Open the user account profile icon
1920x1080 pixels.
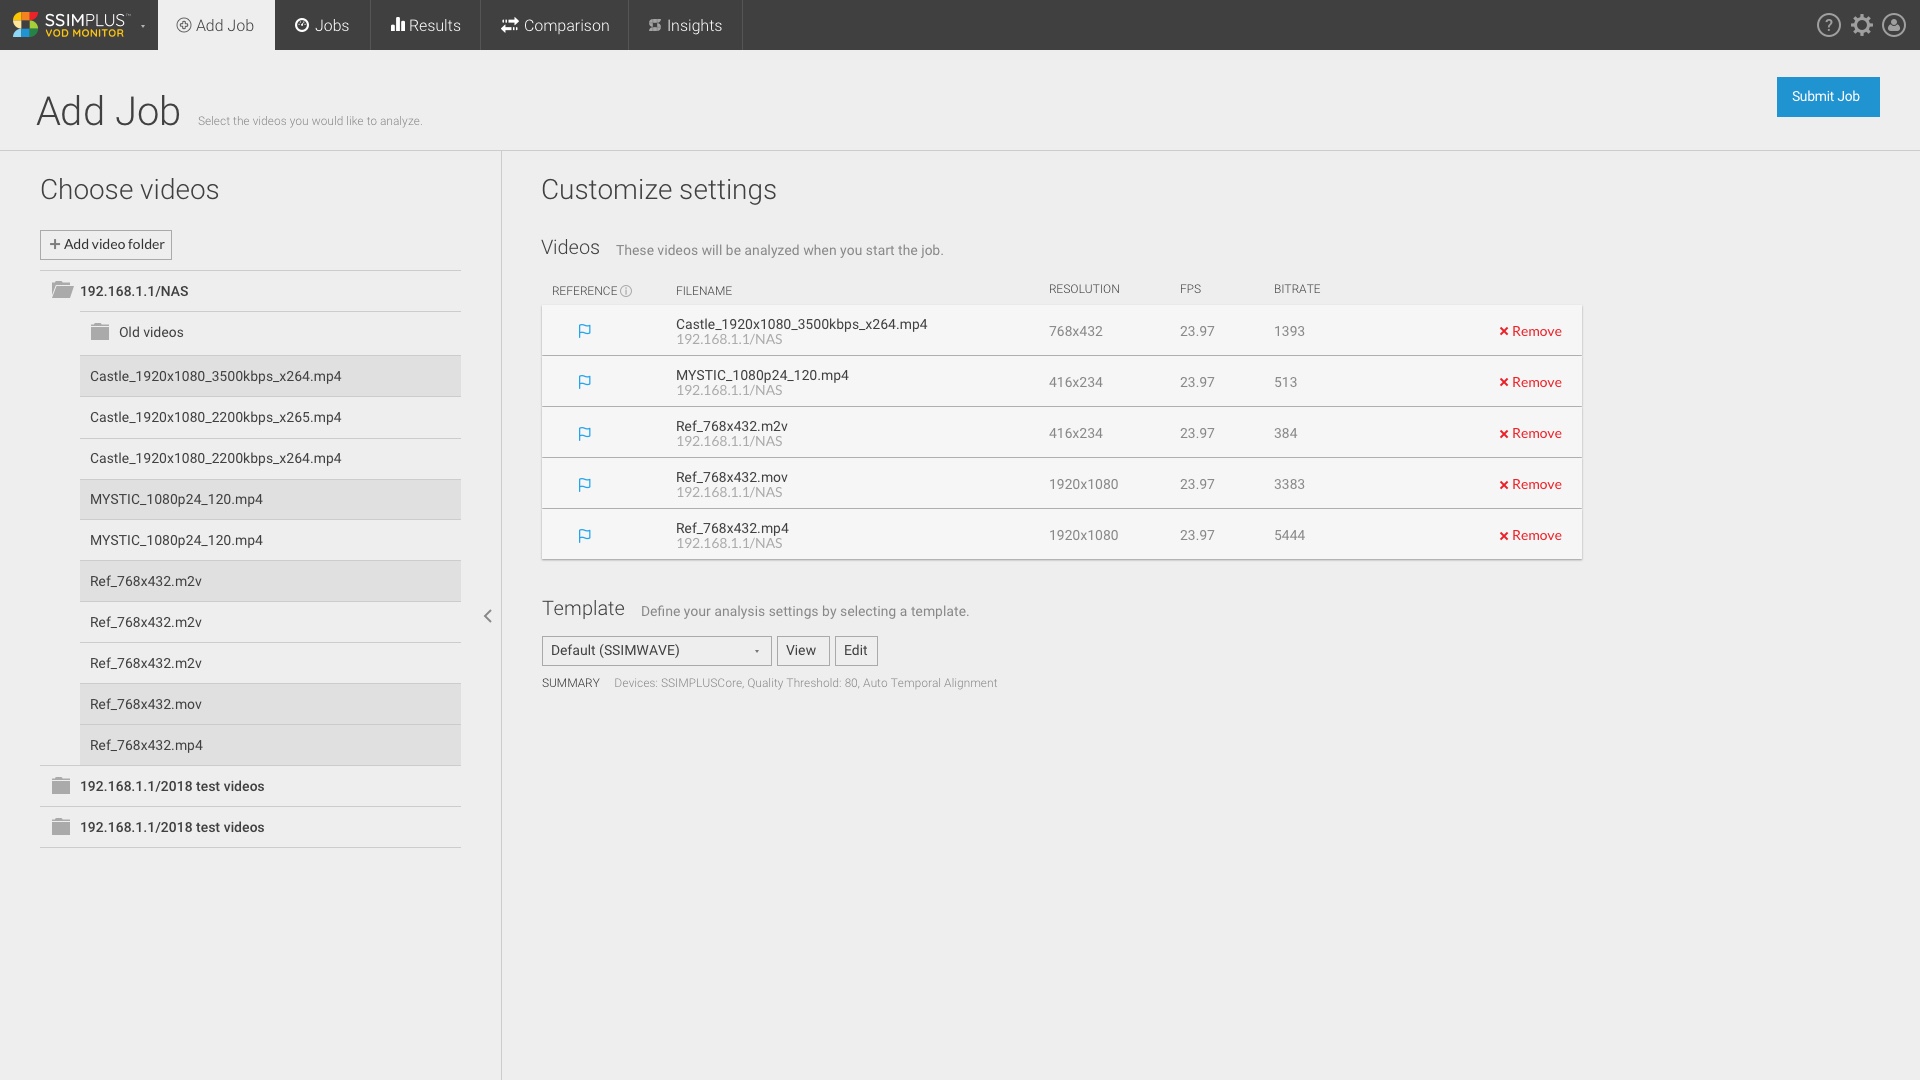(x=1894, y=25)
